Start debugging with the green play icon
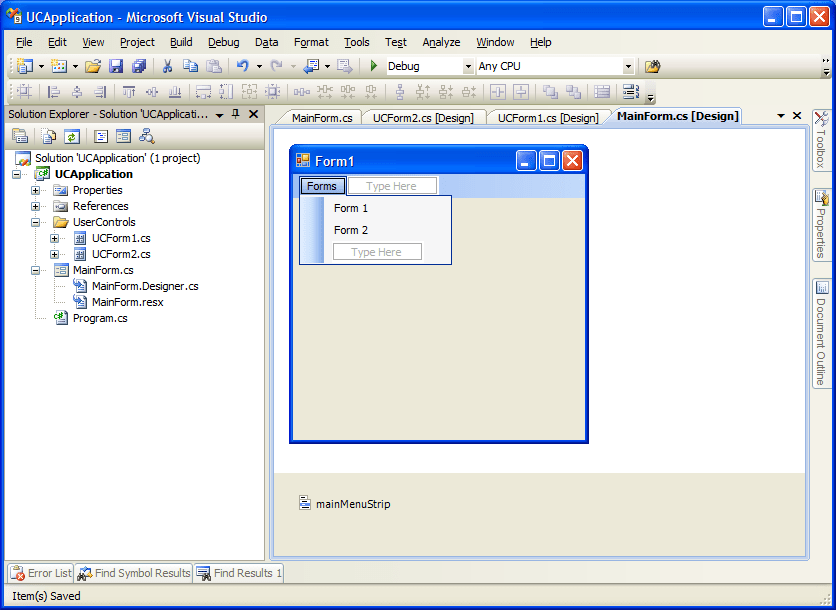This screenshot has height=610, width=836. tap(373, 65)
